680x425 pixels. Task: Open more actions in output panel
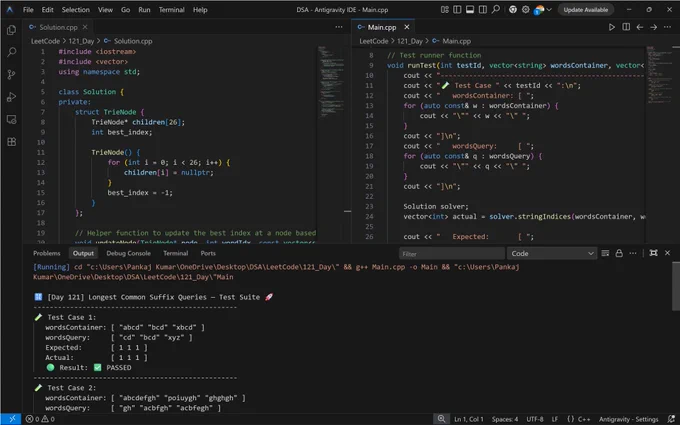(x=633, y=253)
